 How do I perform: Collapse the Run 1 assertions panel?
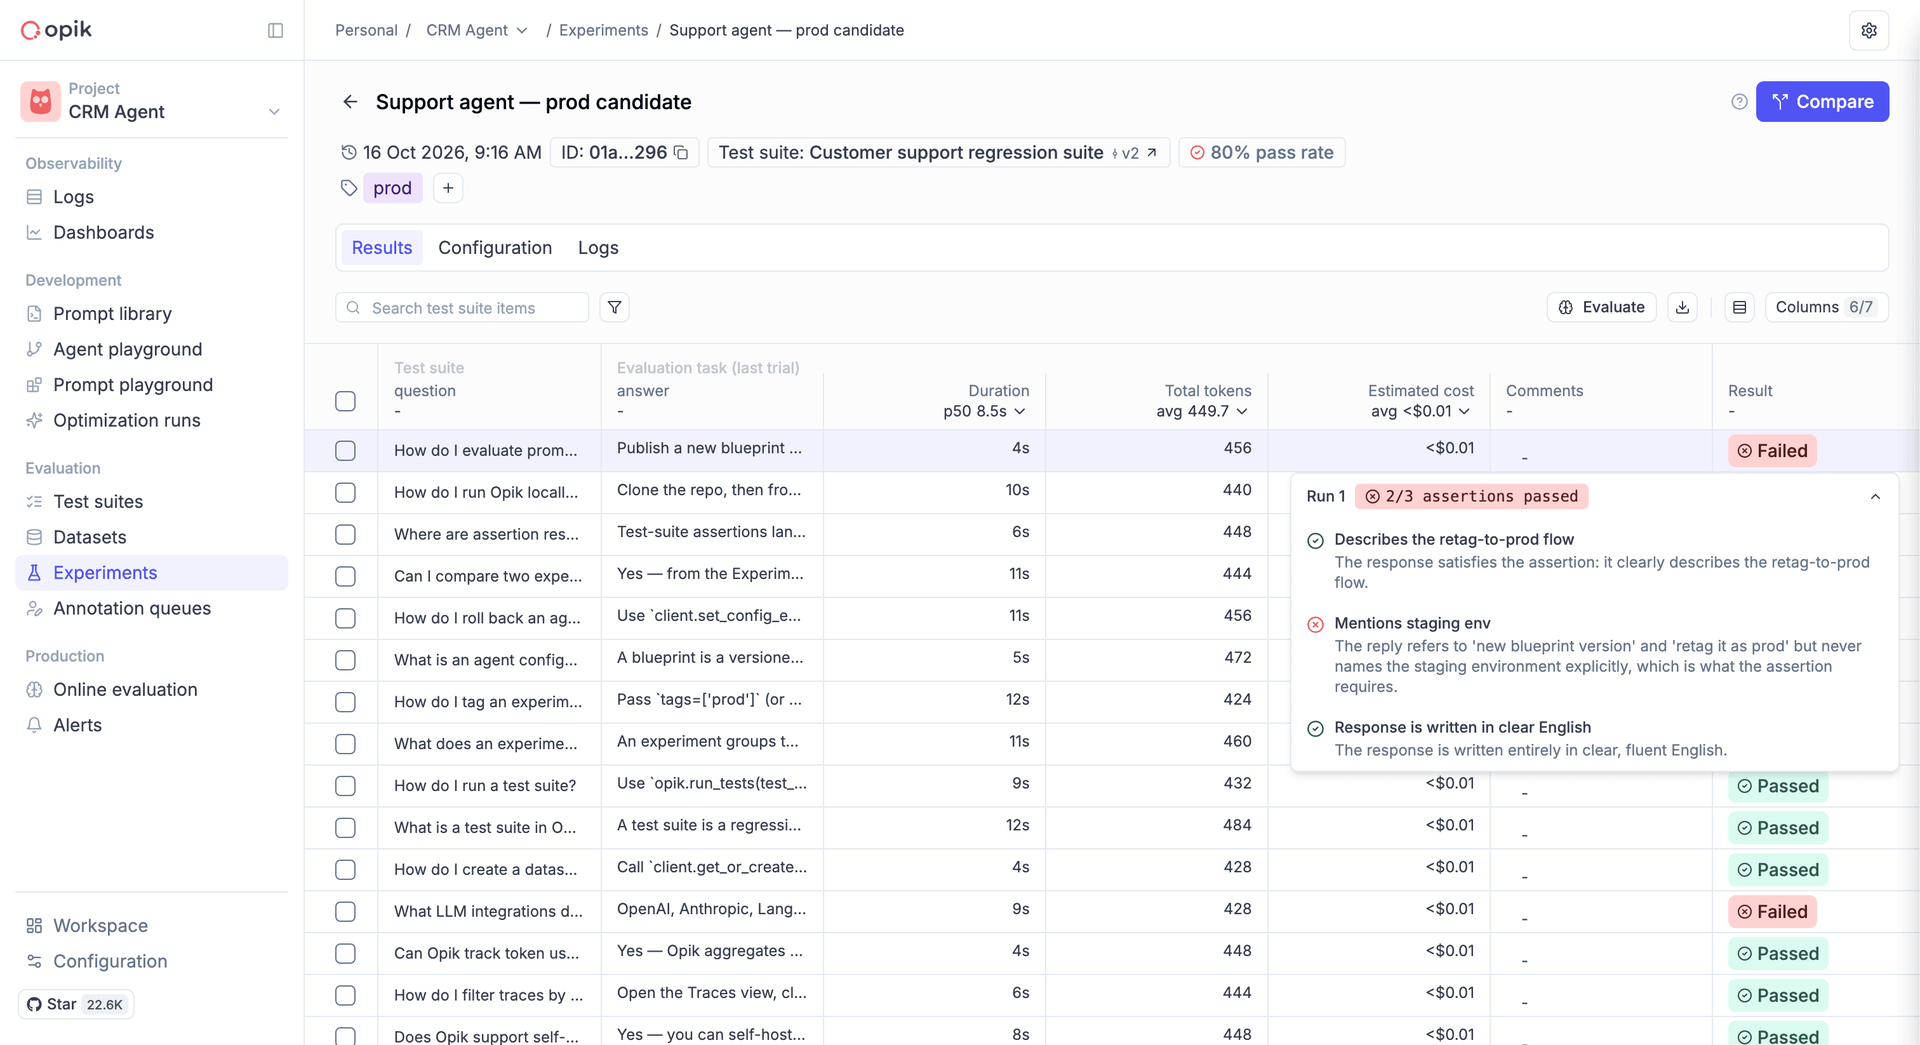click(1875, 496)
